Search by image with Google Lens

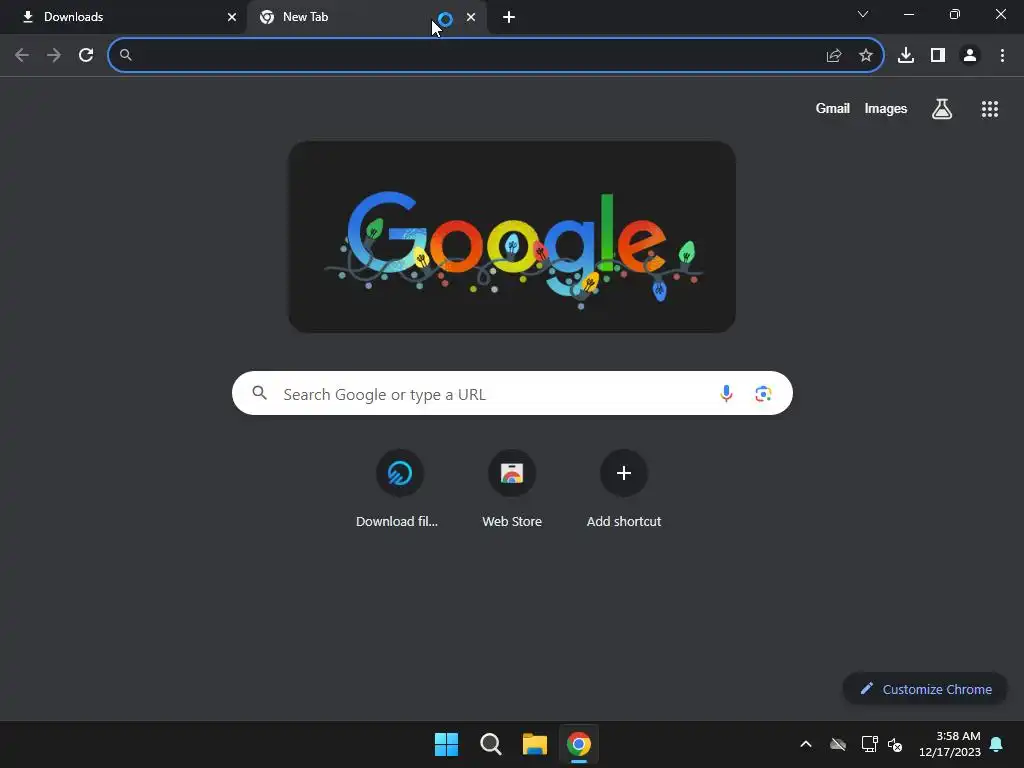click(763, 393)
